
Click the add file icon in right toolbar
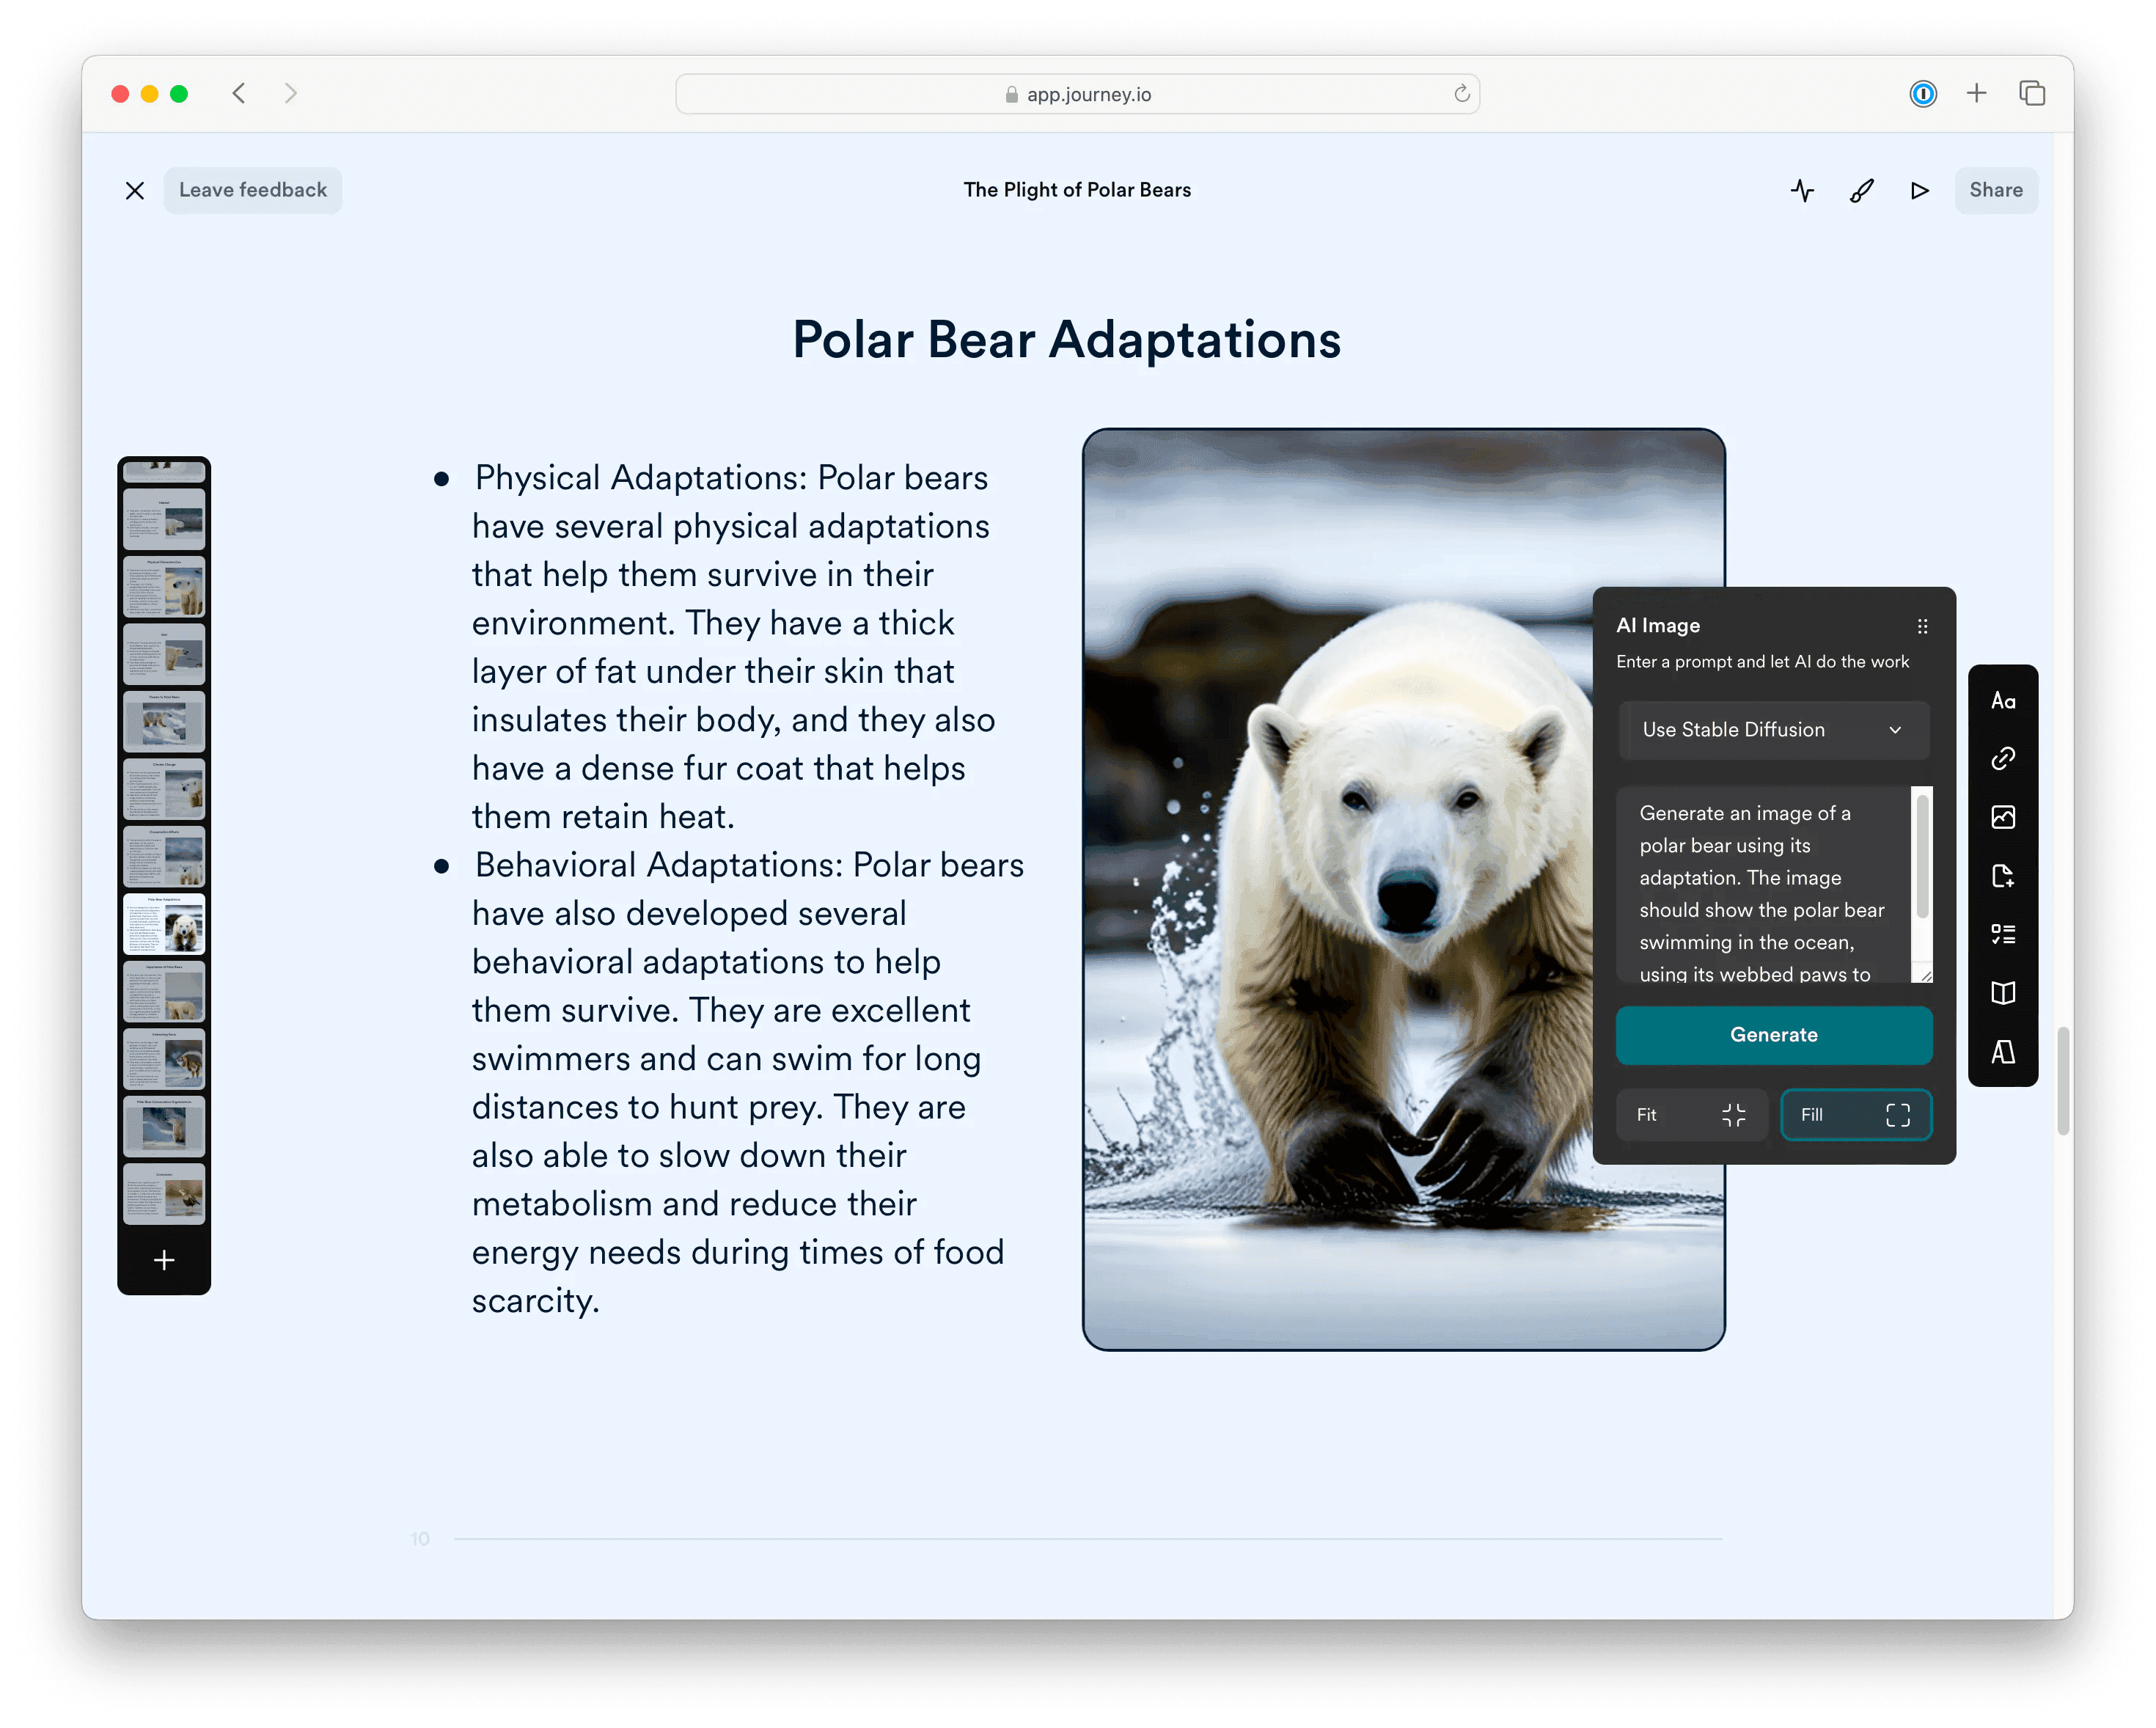coord(2002,876)
